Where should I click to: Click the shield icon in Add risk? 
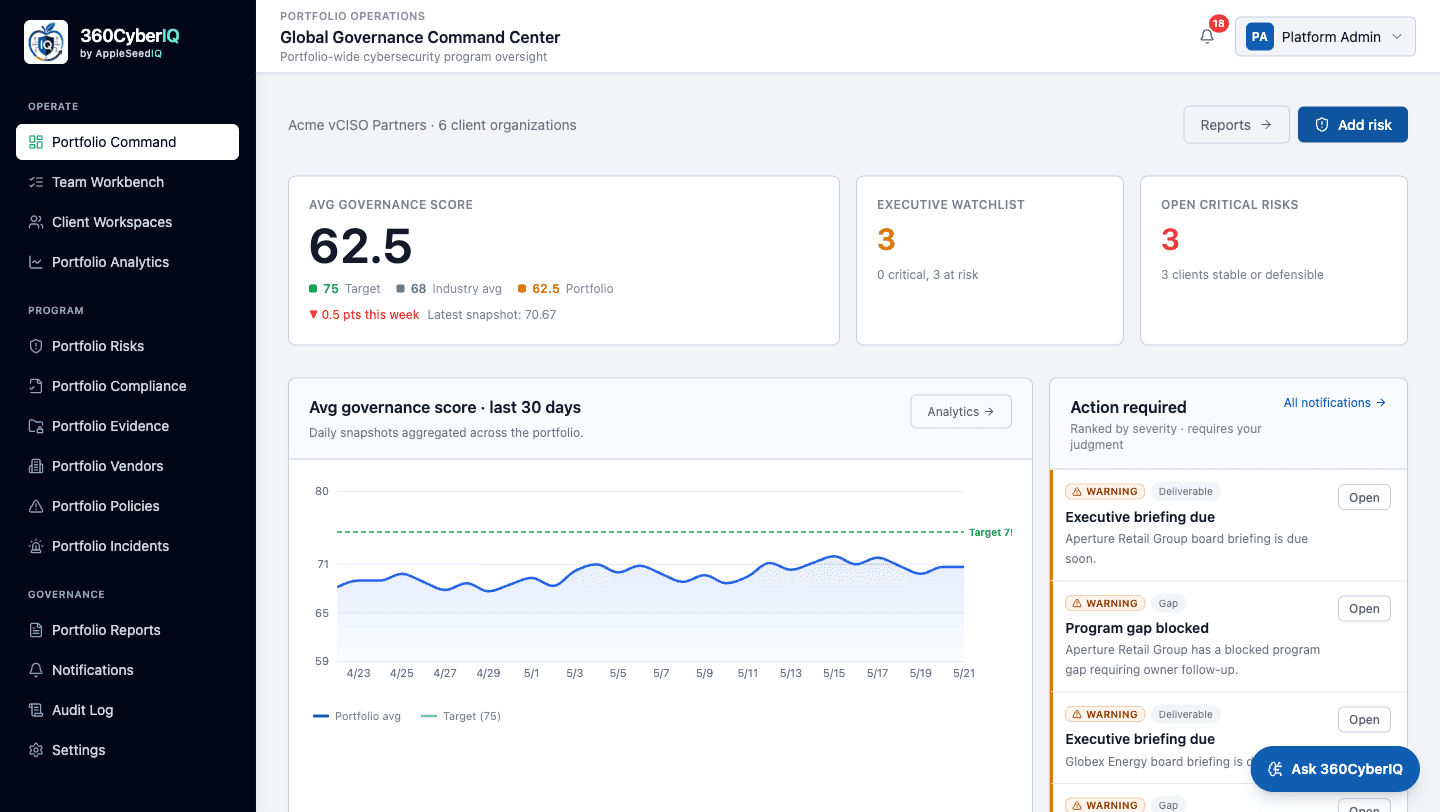coord(1322,125)
